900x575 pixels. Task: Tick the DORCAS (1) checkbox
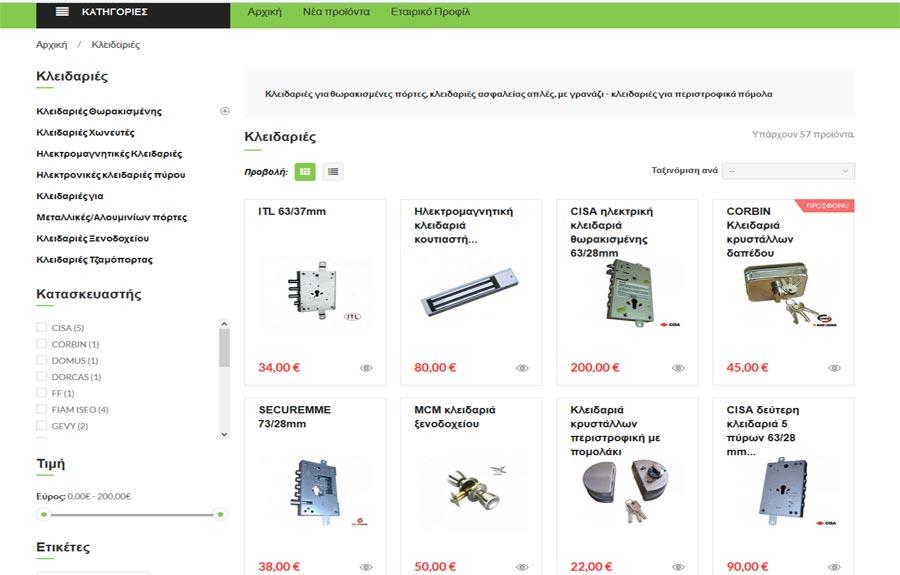pos(41,376)
